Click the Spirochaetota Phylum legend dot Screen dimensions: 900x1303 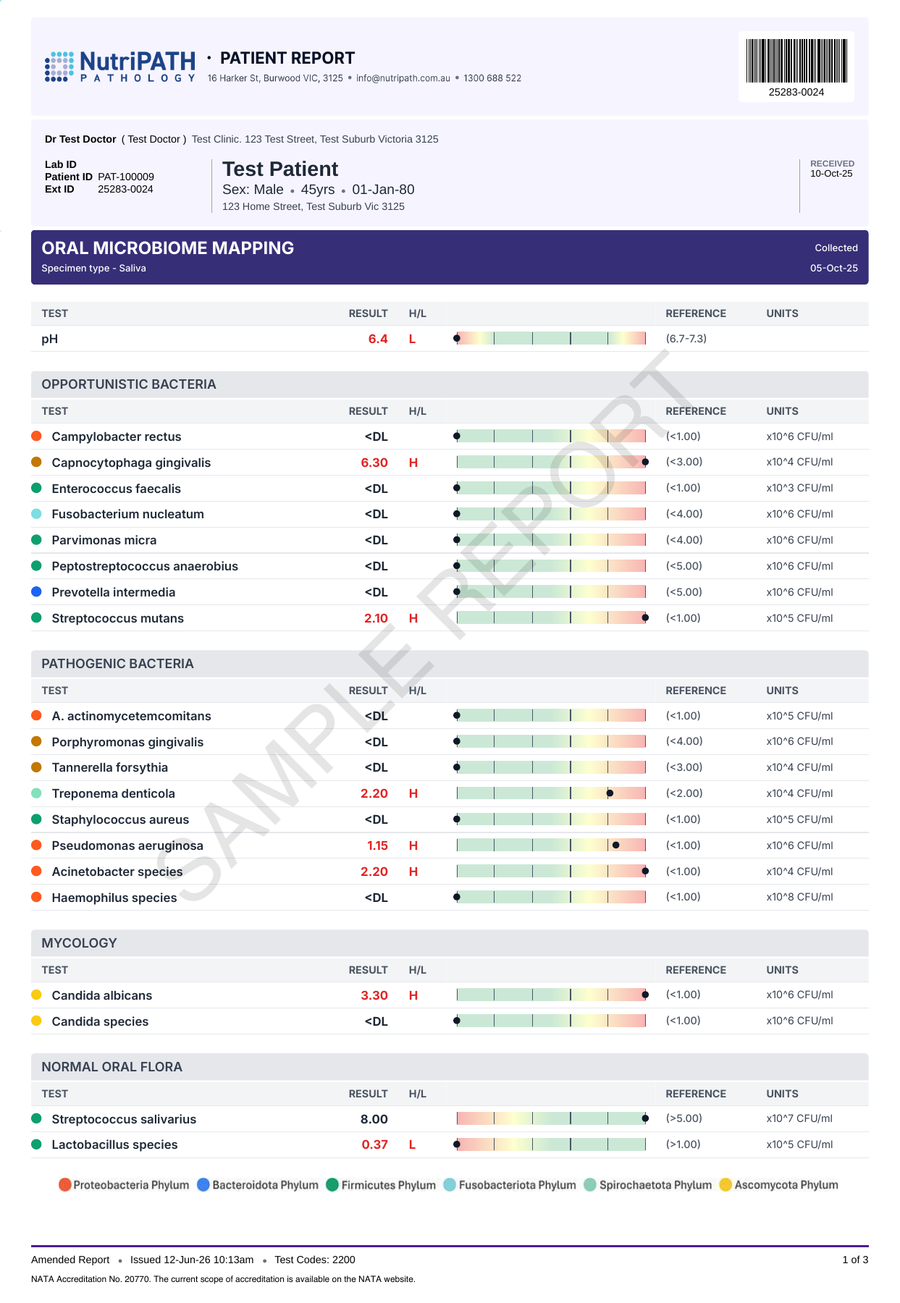(x=590, y=1185)
